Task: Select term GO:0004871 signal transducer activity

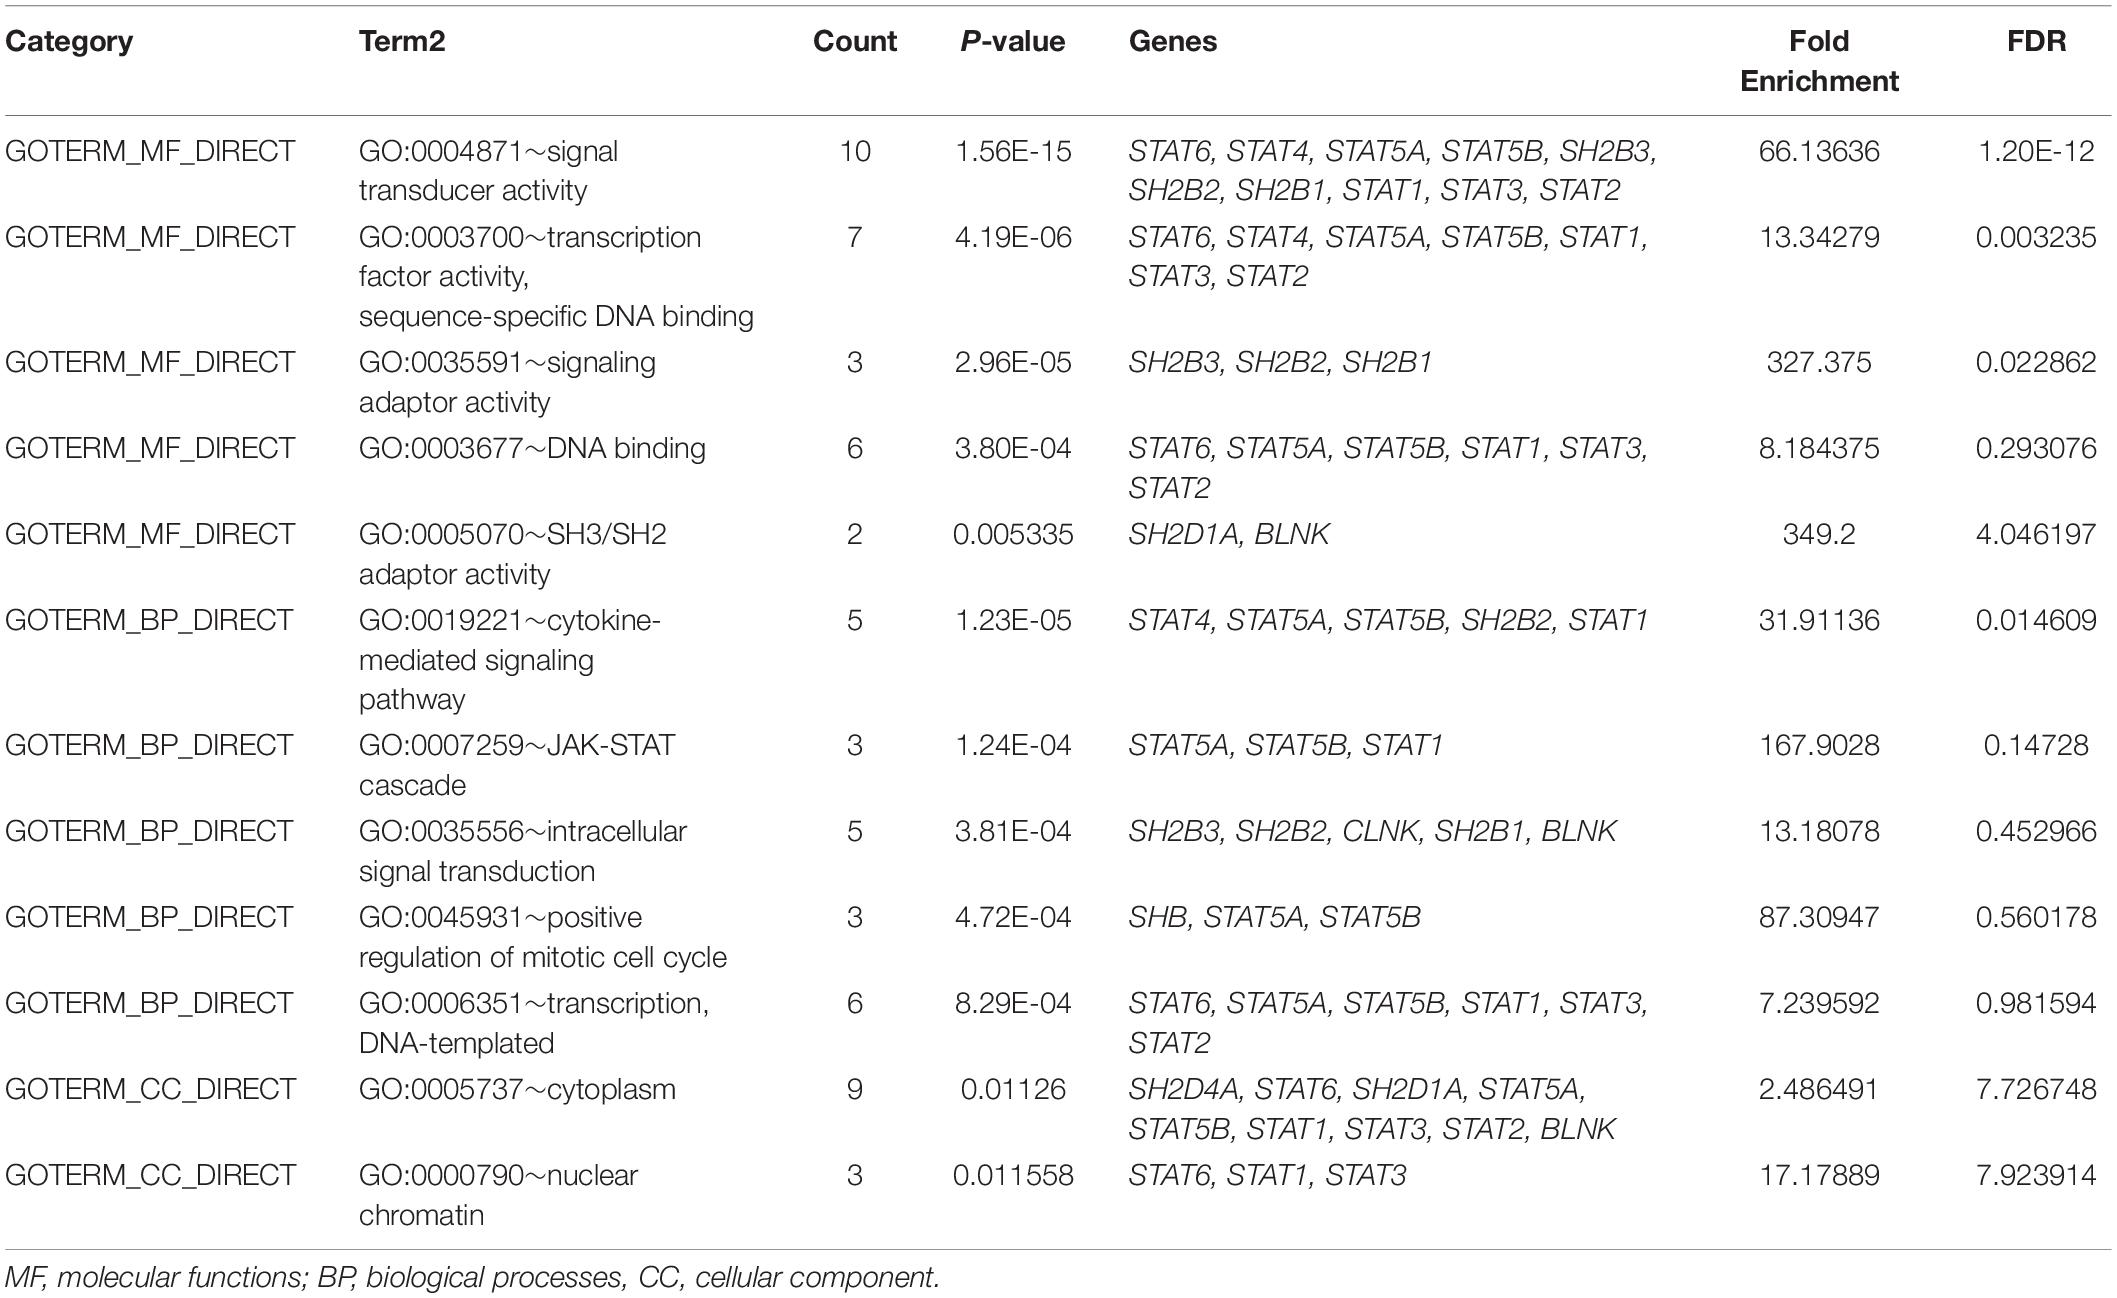Action: click(x=488, y=171)
